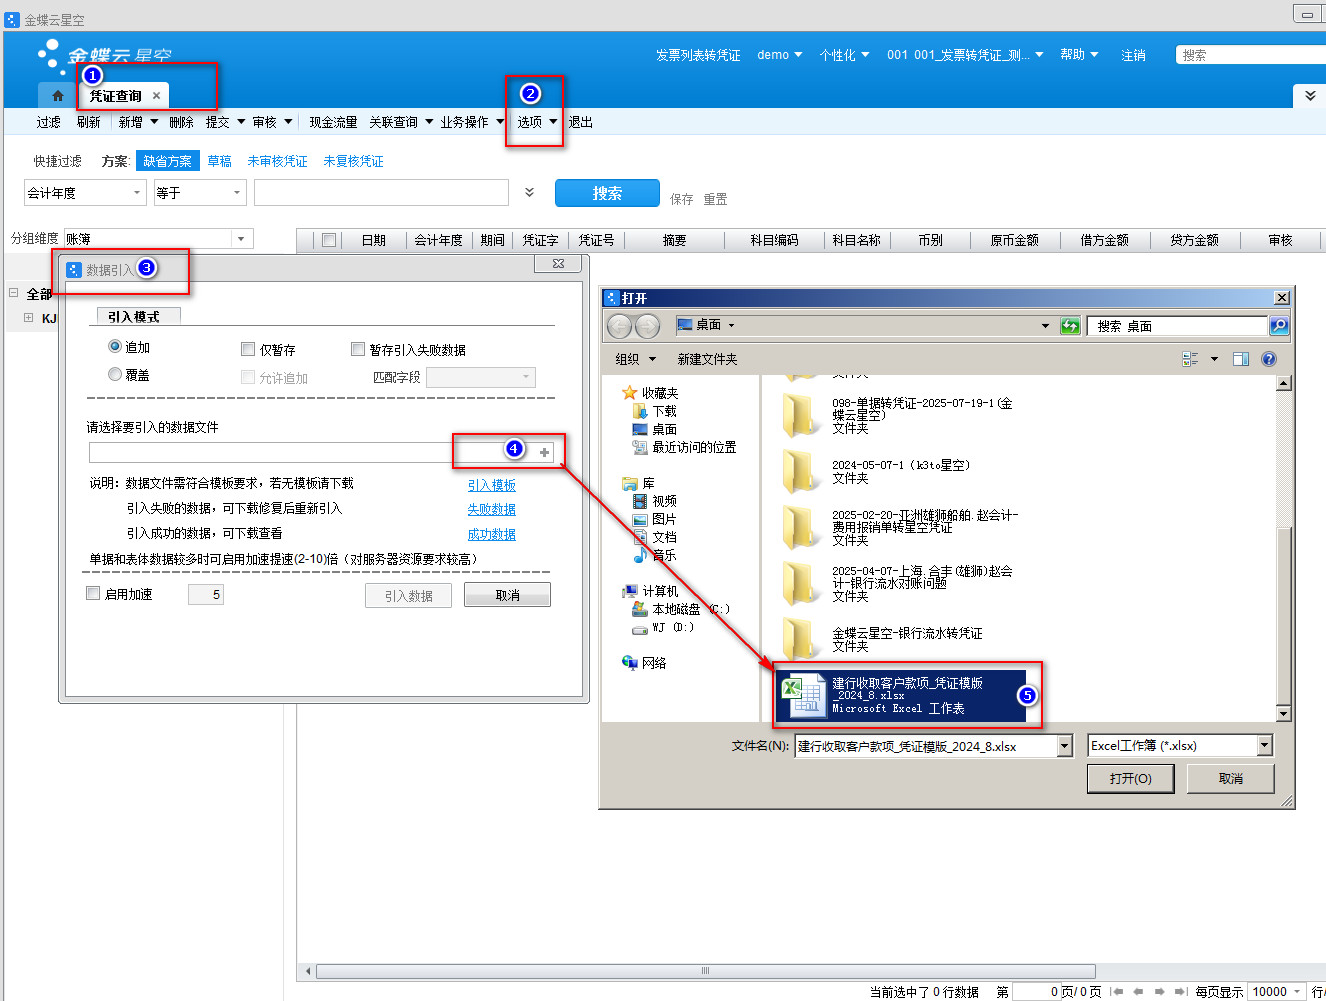Click the blue 搜索 button
Image resolution: width=1326 pixels, height=1001 pixels.
click(607, 193)
